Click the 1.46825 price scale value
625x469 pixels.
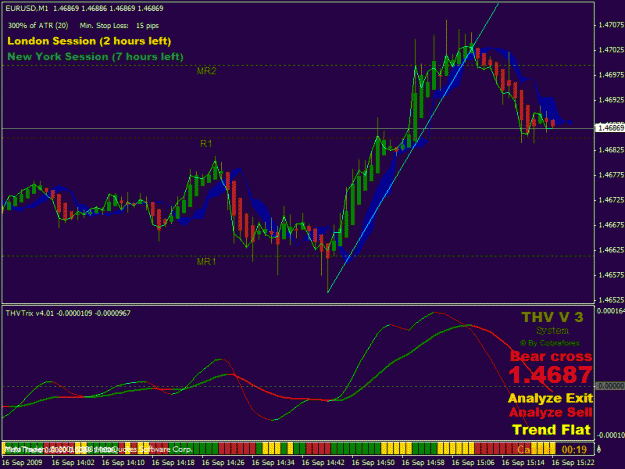[611, 150]
